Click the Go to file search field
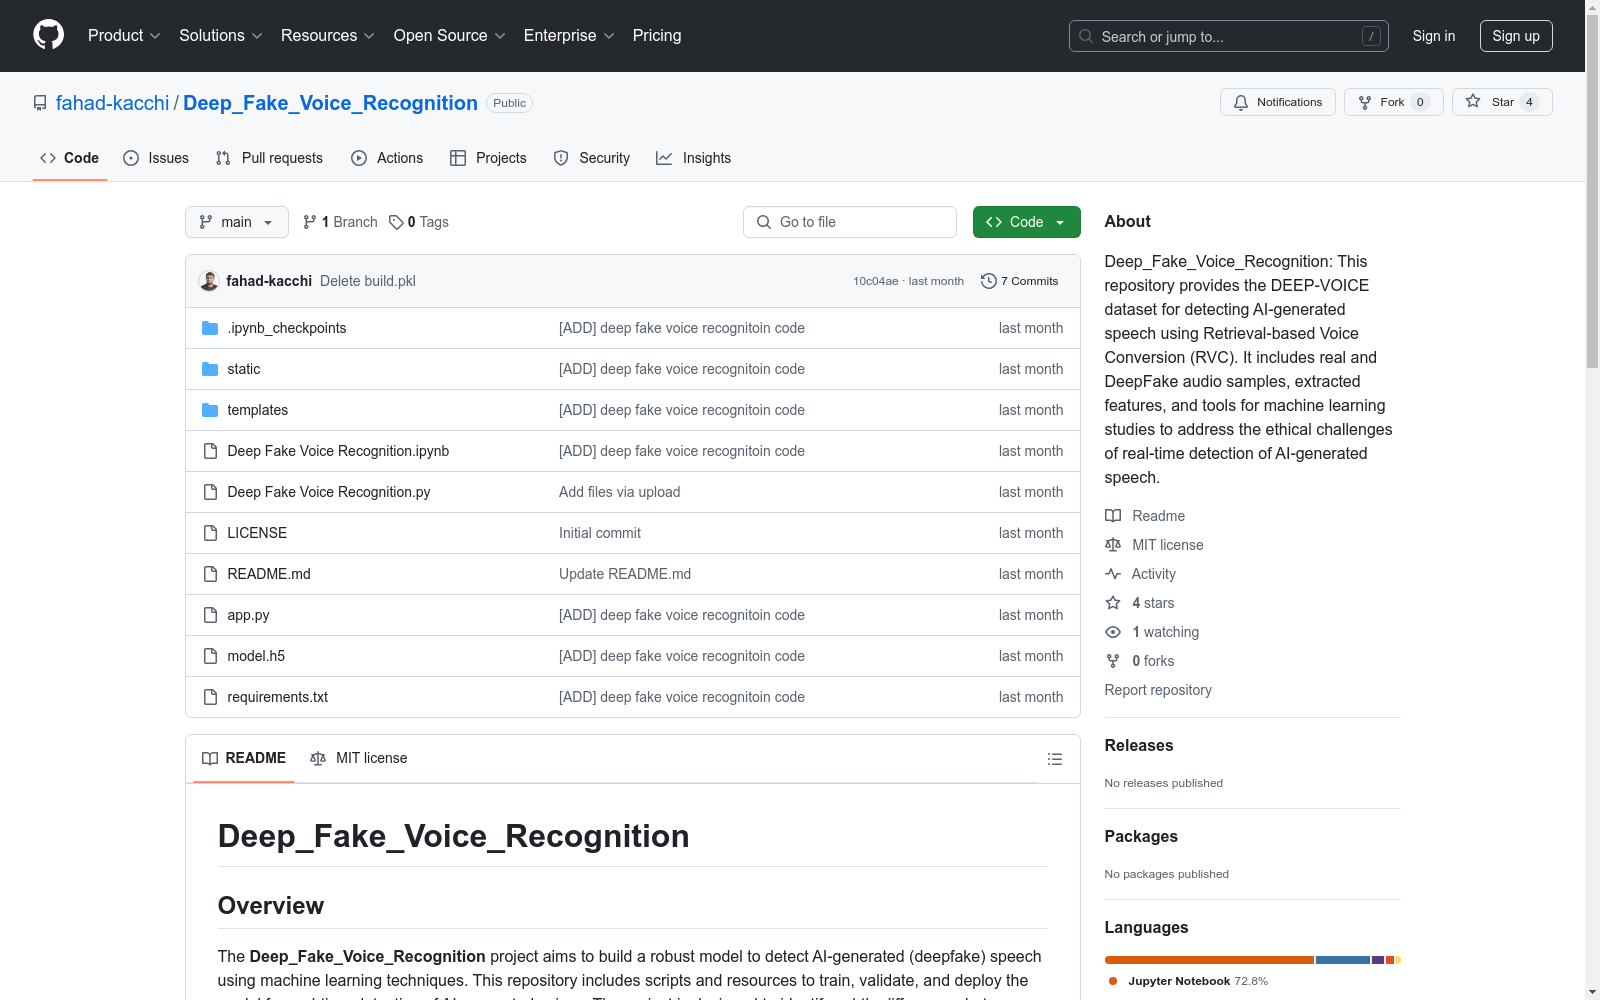Viewport: 1600px width, 1000px height. click(x=850, y=222)
